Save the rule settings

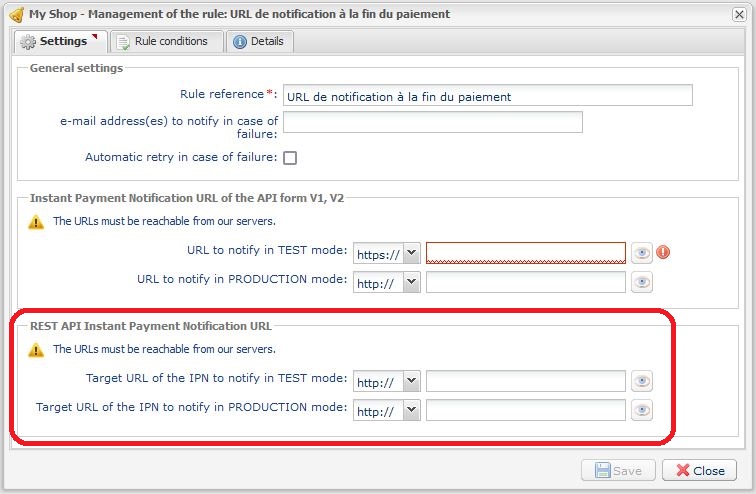tap(618, 470)
